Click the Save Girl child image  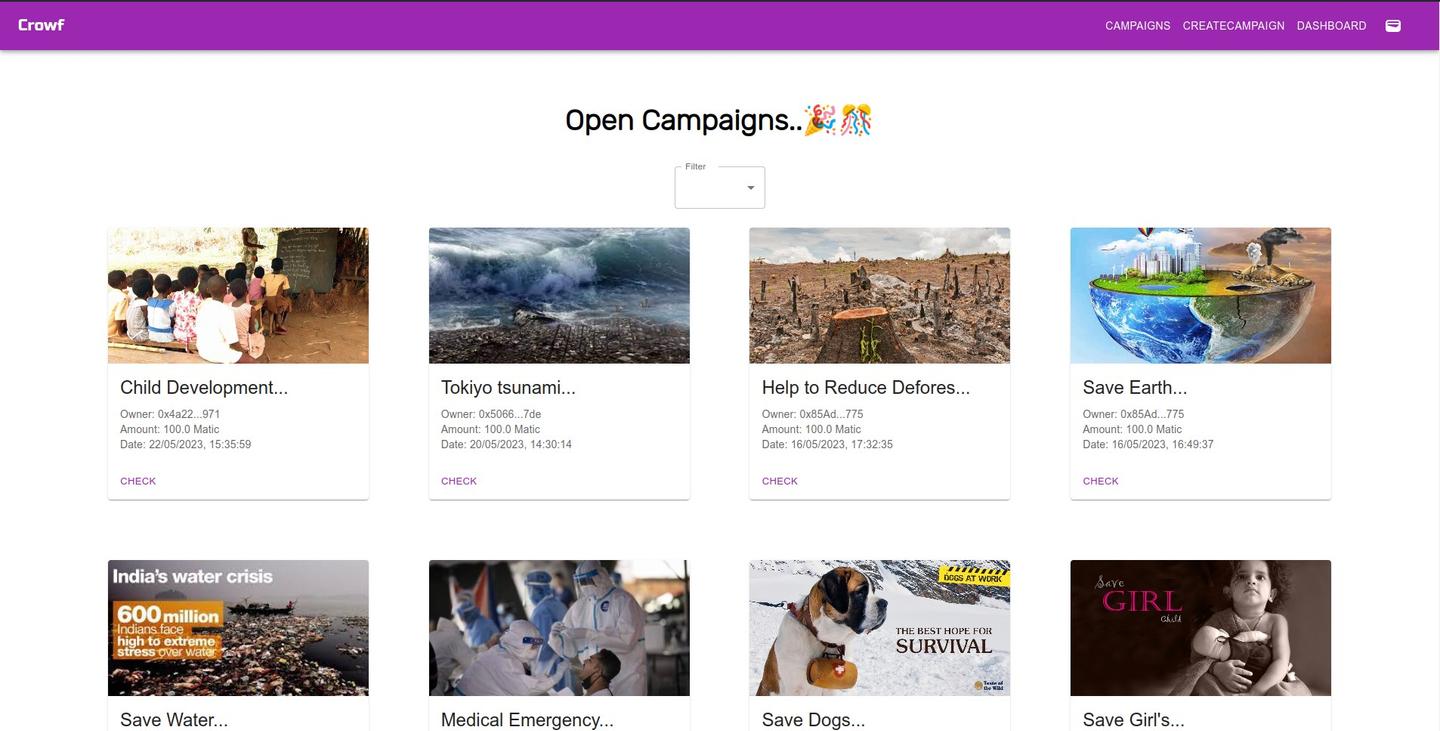(x=1200, y=627)
